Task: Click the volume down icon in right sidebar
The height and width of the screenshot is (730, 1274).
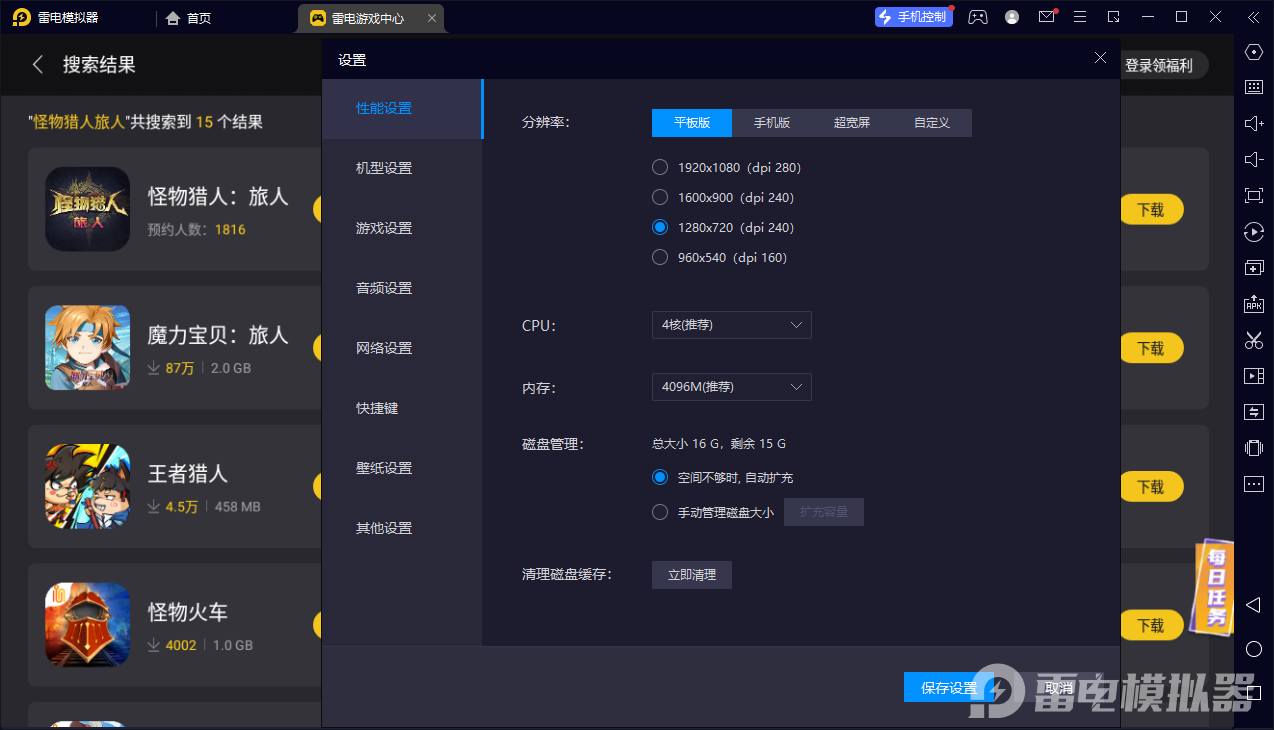Action: tap(1253, 160)
